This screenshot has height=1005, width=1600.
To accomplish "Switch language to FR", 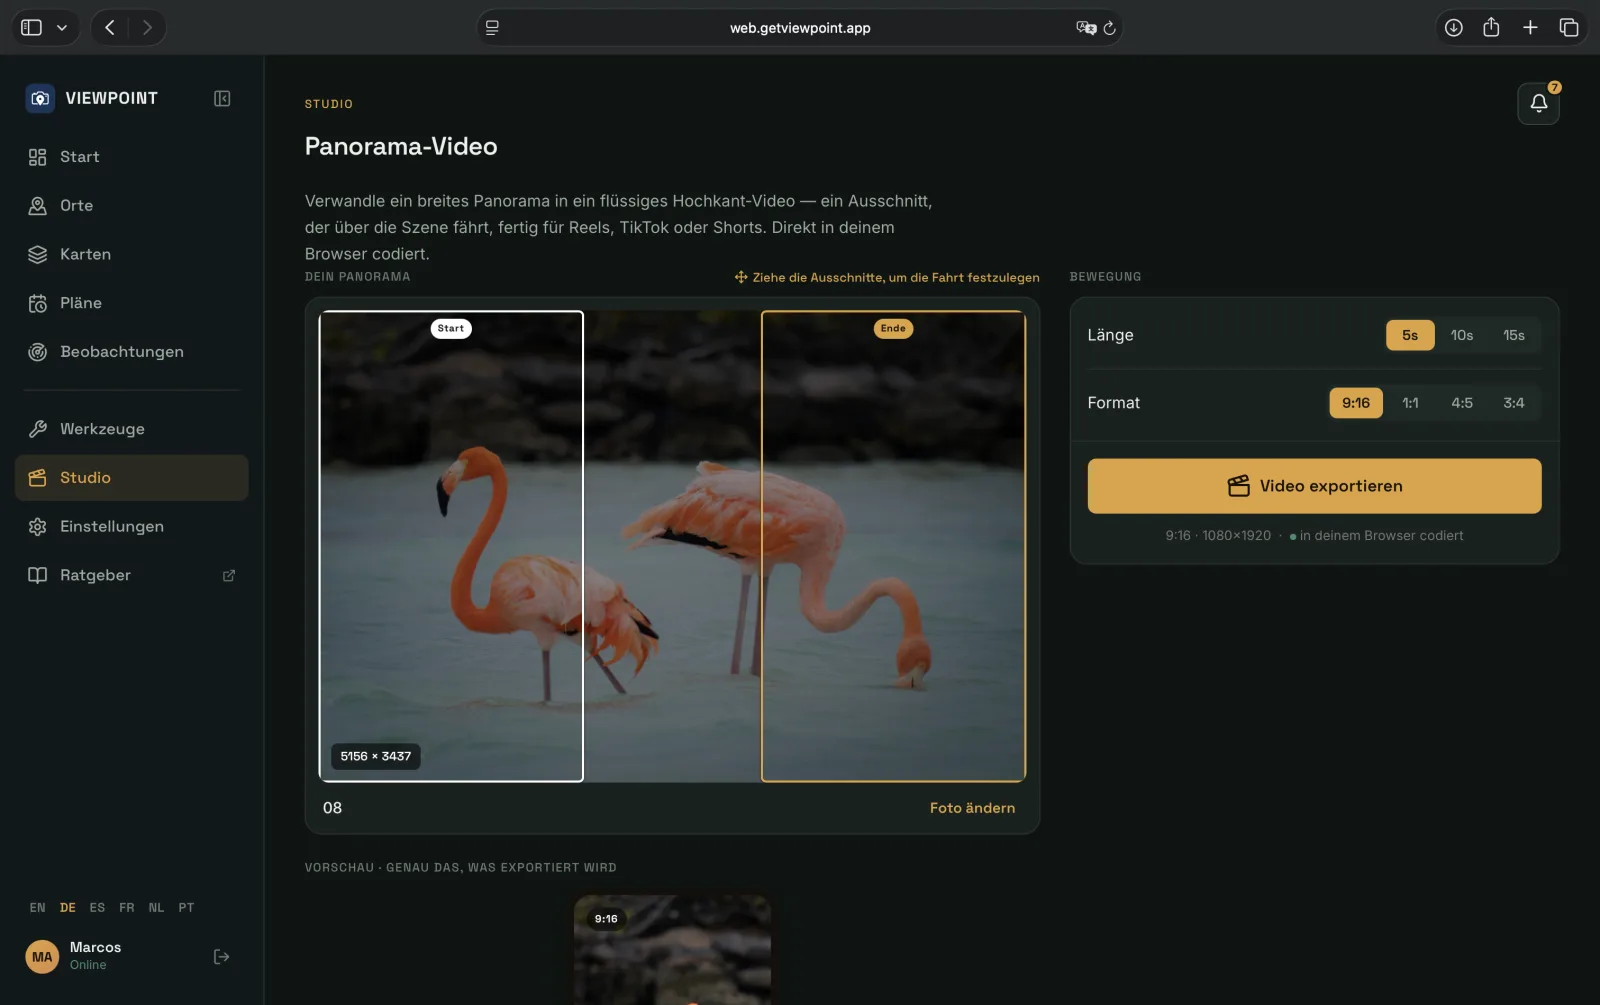I will pyautogui.click(x=126, y=908).
